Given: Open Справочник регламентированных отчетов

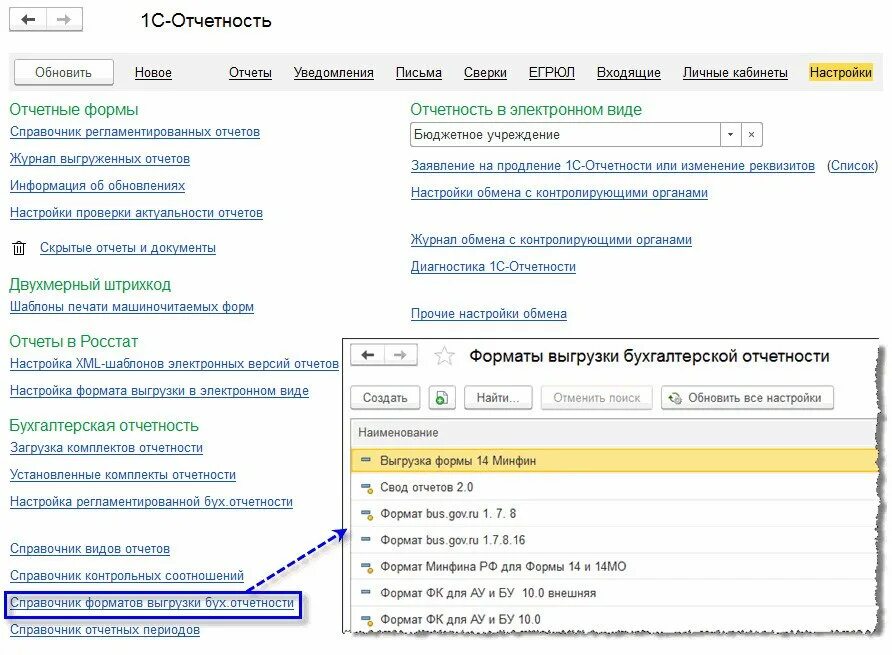Looking at the screenshot, I should click(135, 132).
